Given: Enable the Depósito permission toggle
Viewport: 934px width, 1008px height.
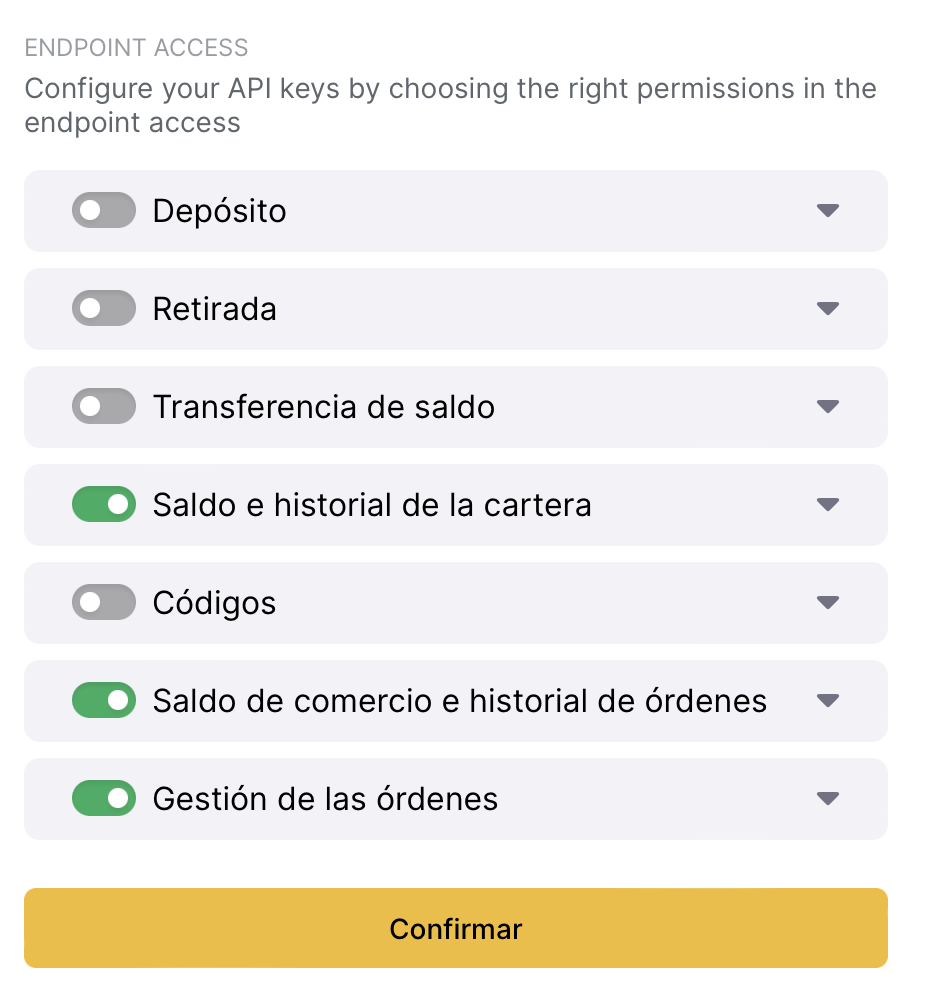Looking at the screenshot, I should pos(103,211).
